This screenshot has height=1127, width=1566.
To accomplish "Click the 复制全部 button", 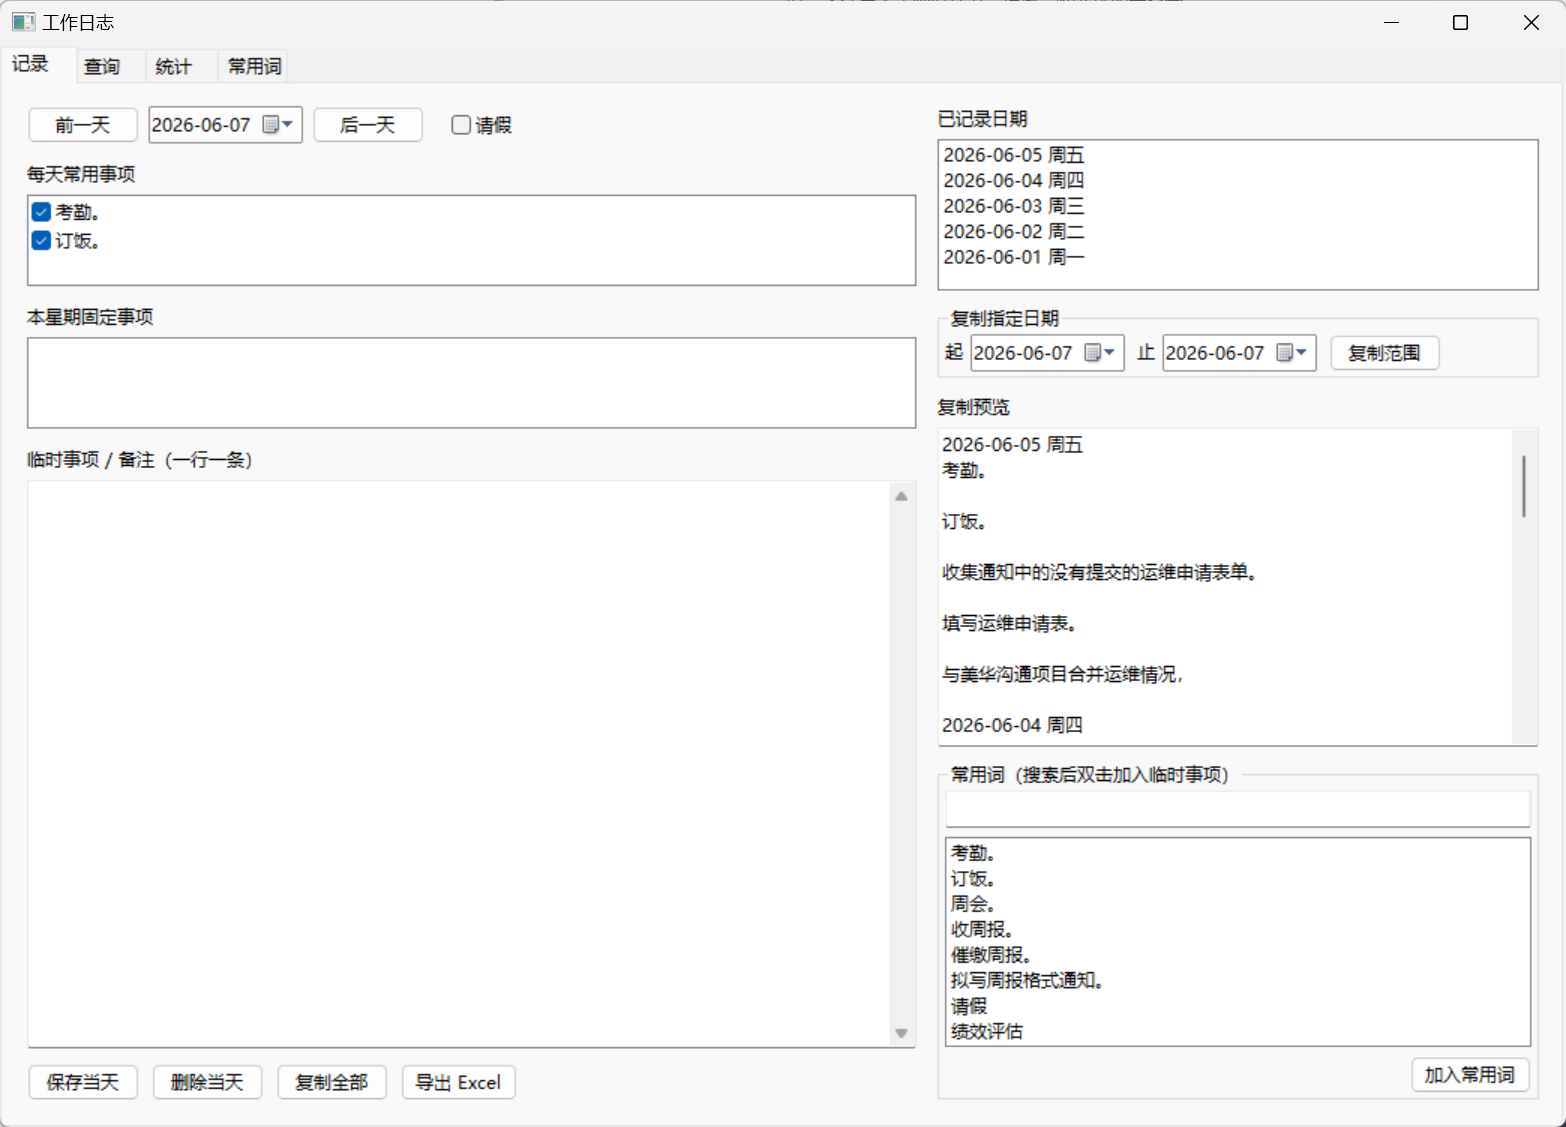I will pyautogui.click(x=332, y=1082).
